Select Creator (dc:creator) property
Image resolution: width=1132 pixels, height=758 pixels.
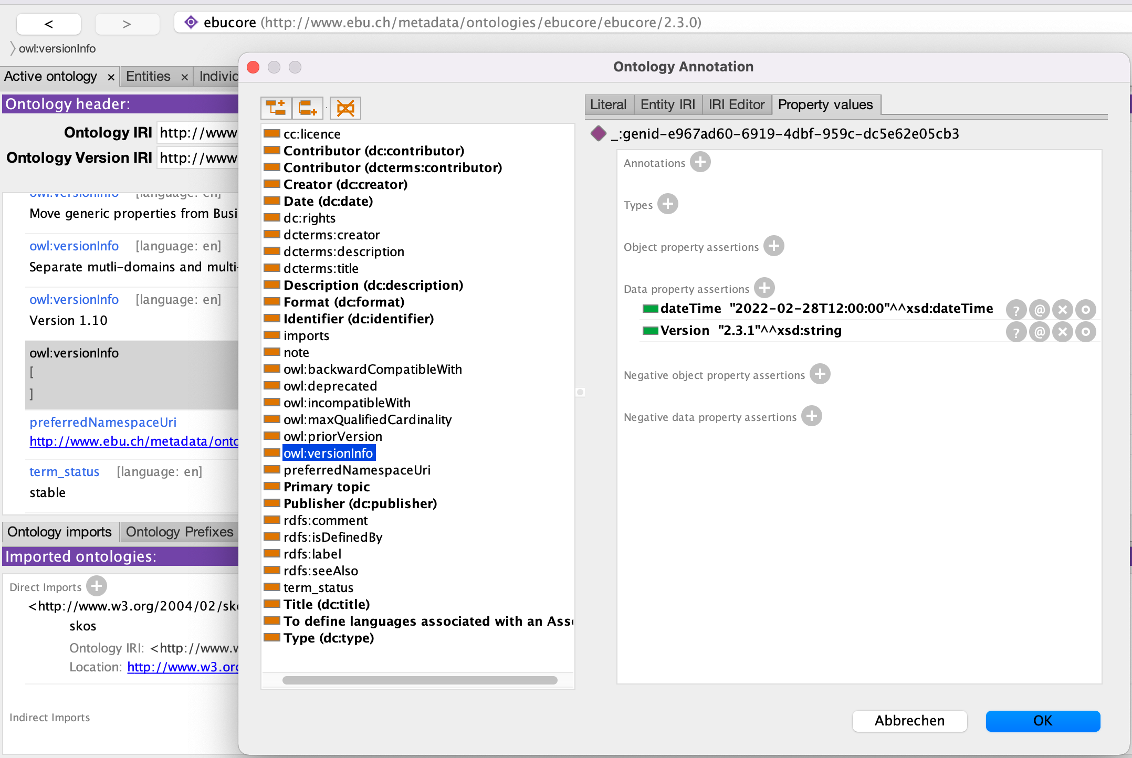coord(345,185)
